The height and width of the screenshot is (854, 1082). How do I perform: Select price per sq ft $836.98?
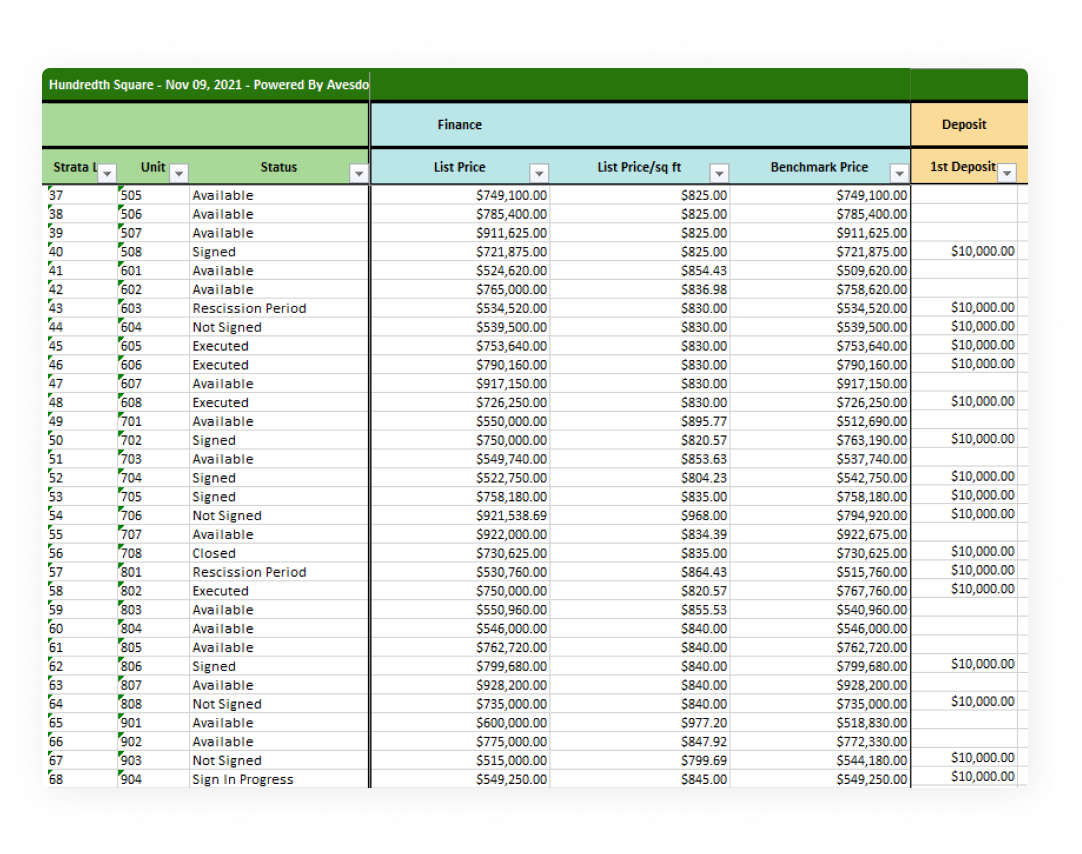[640, 289]
